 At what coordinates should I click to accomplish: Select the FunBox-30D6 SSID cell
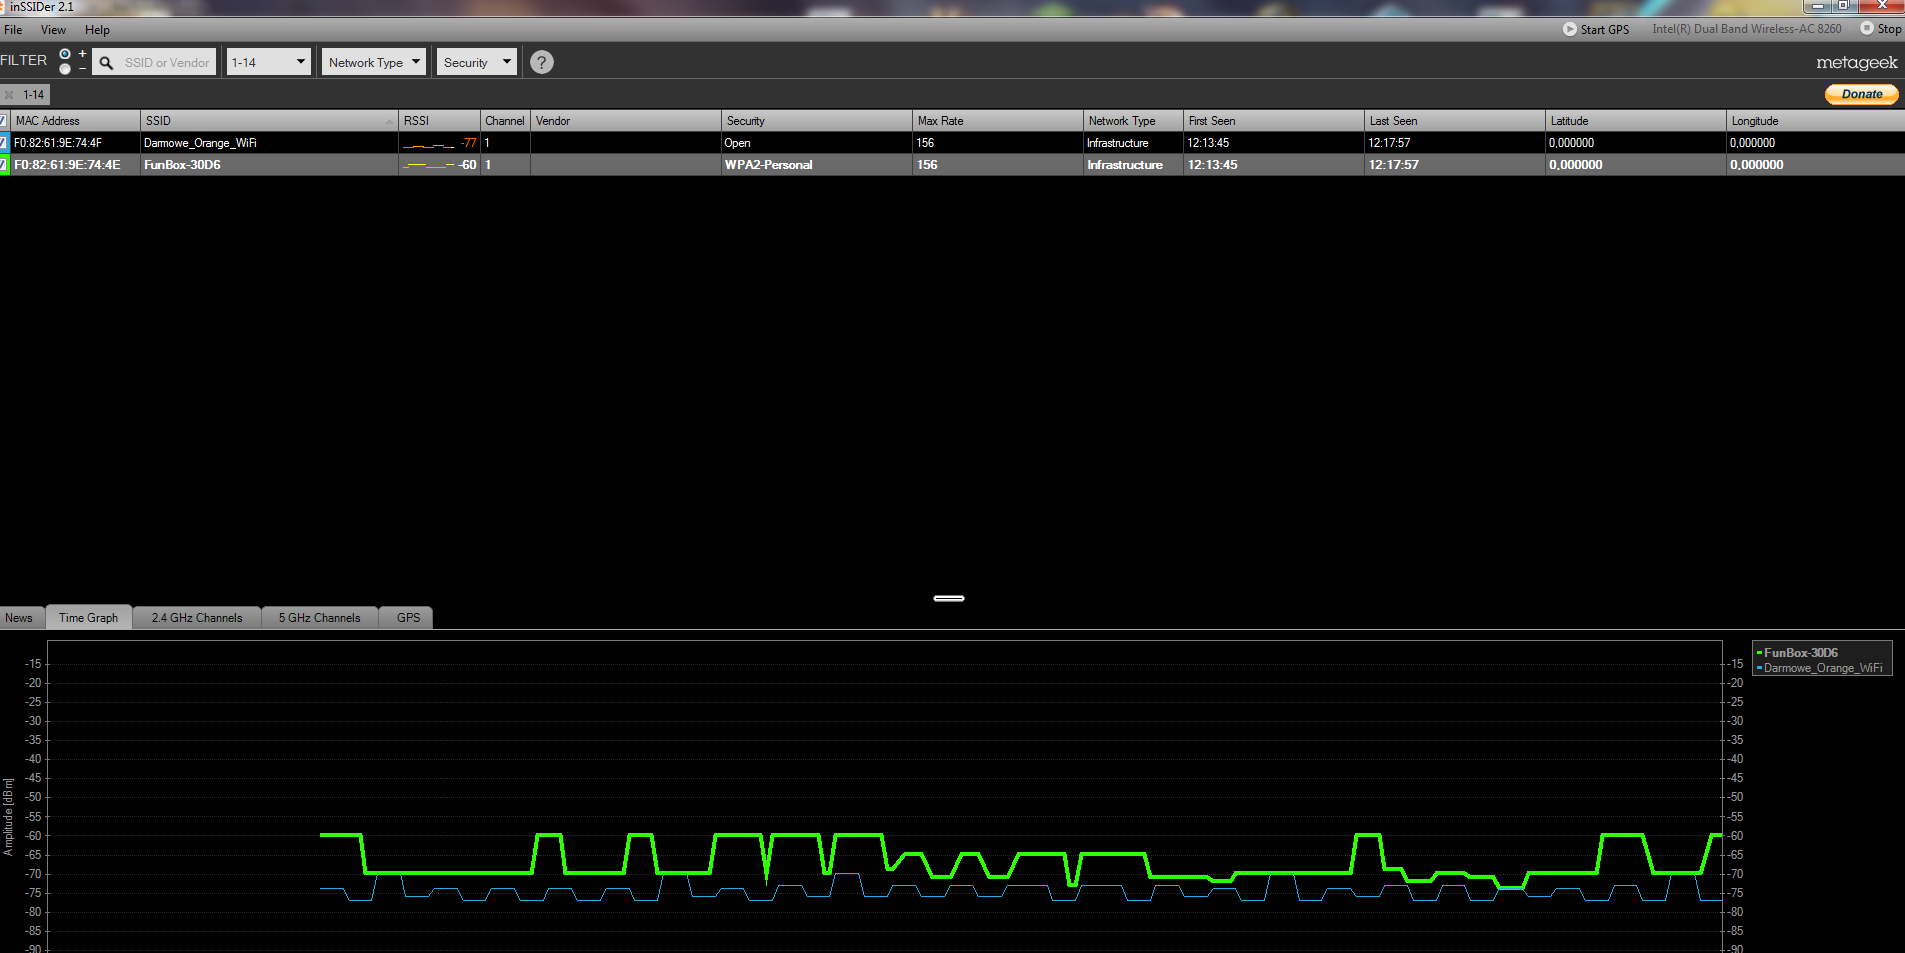click(269, 165)
